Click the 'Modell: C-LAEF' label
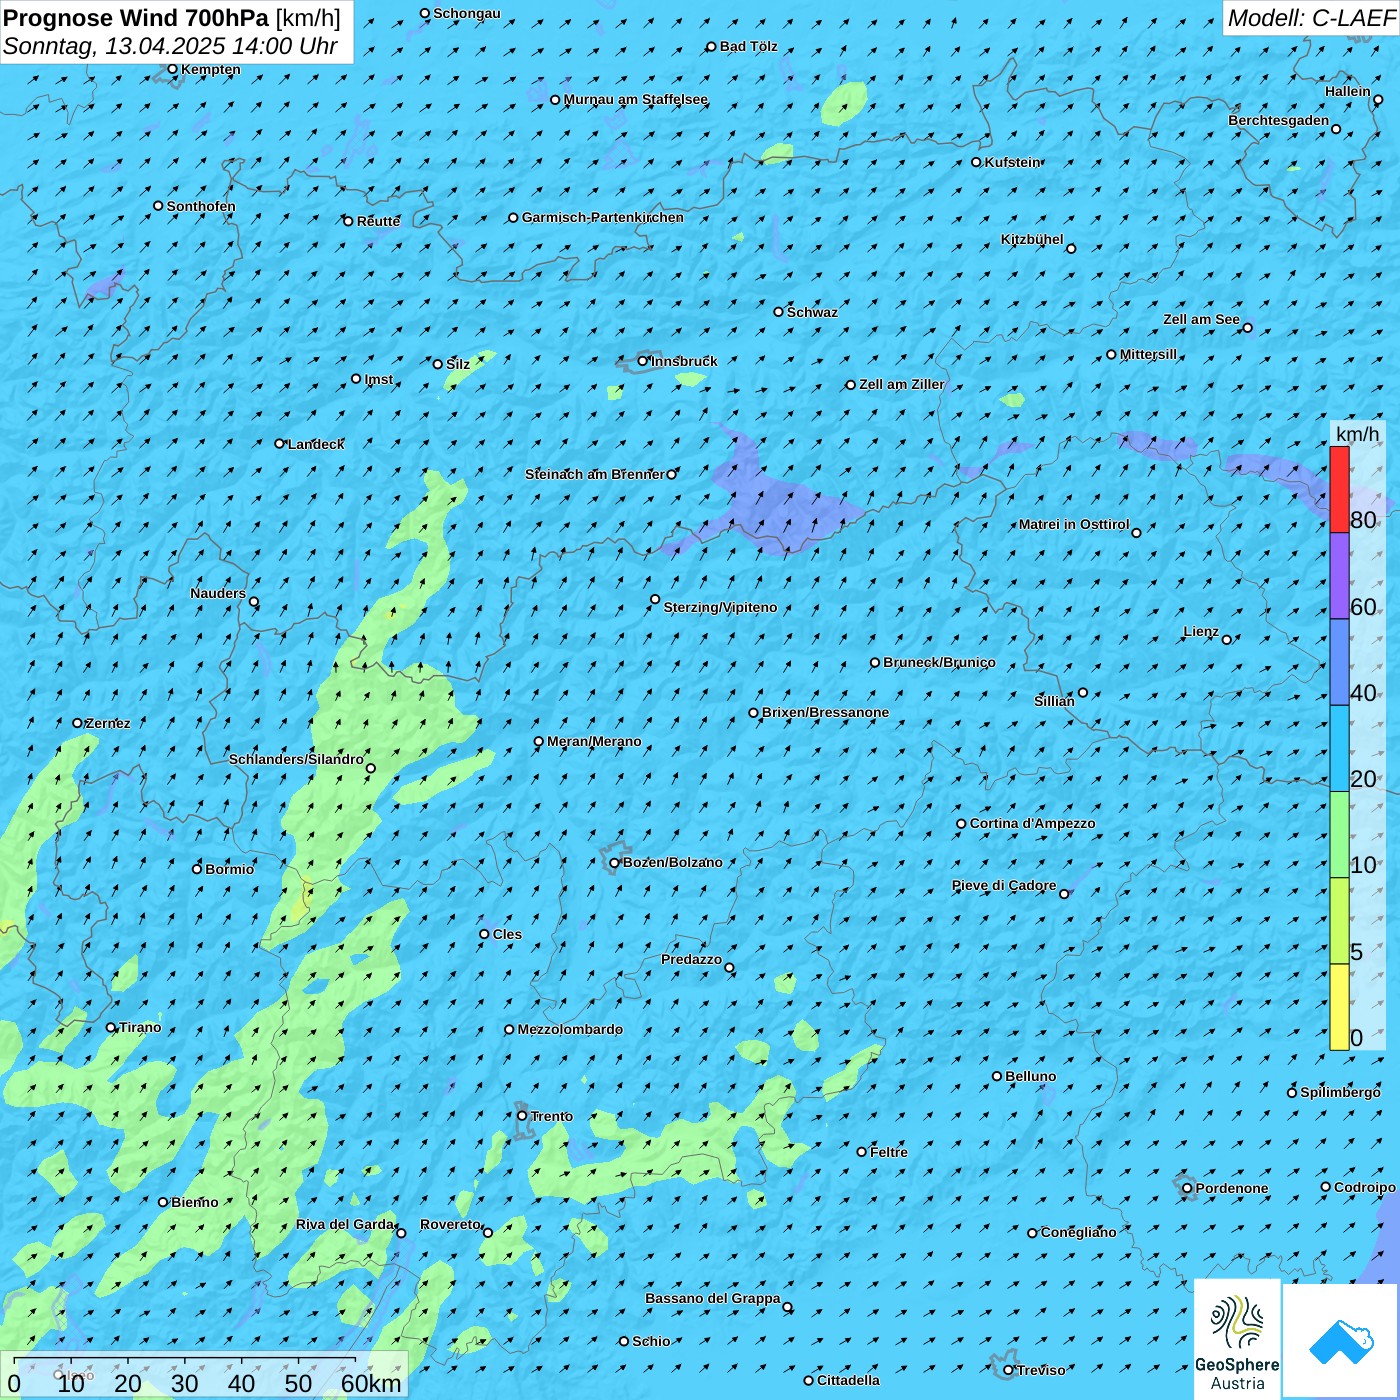This screenshot has width=1400, height=1400. pos(1311,18)
